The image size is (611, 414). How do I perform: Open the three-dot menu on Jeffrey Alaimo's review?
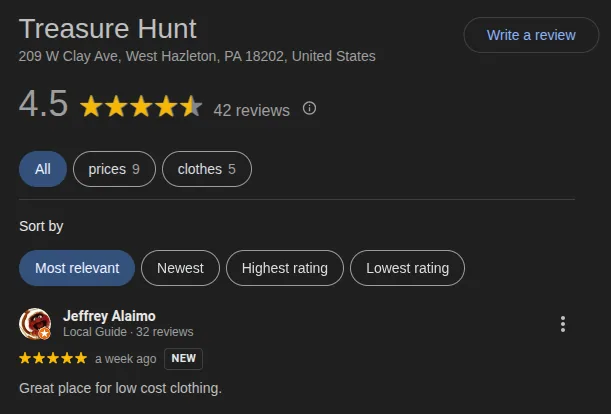point(563,324)
